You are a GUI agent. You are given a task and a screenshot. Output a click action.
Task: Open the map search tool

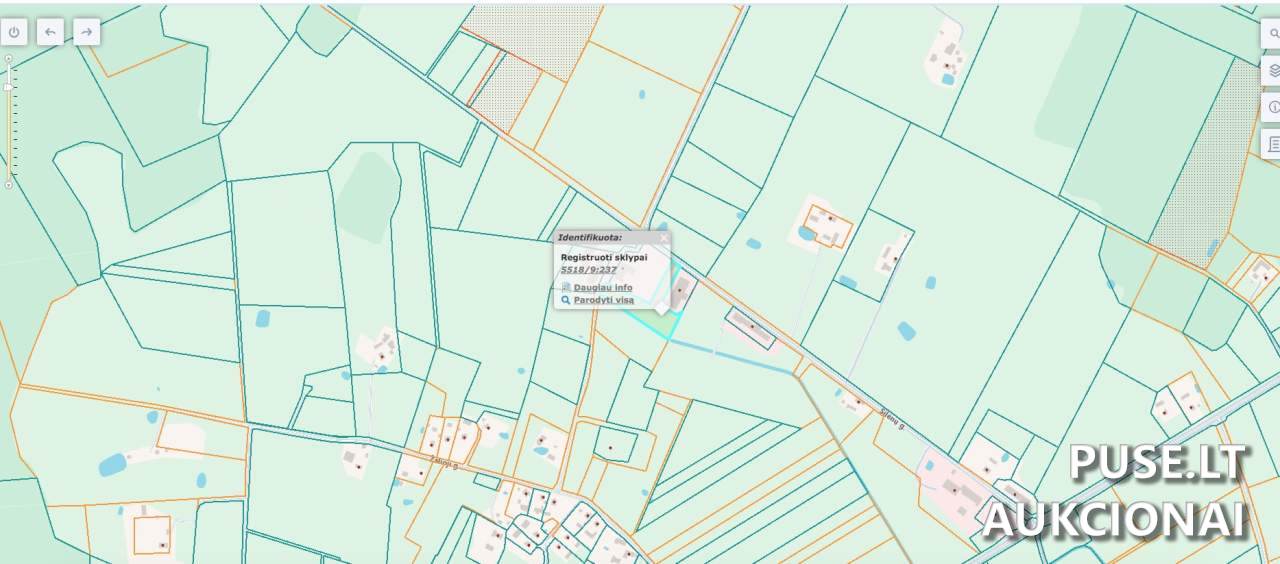pos(1272,33)
